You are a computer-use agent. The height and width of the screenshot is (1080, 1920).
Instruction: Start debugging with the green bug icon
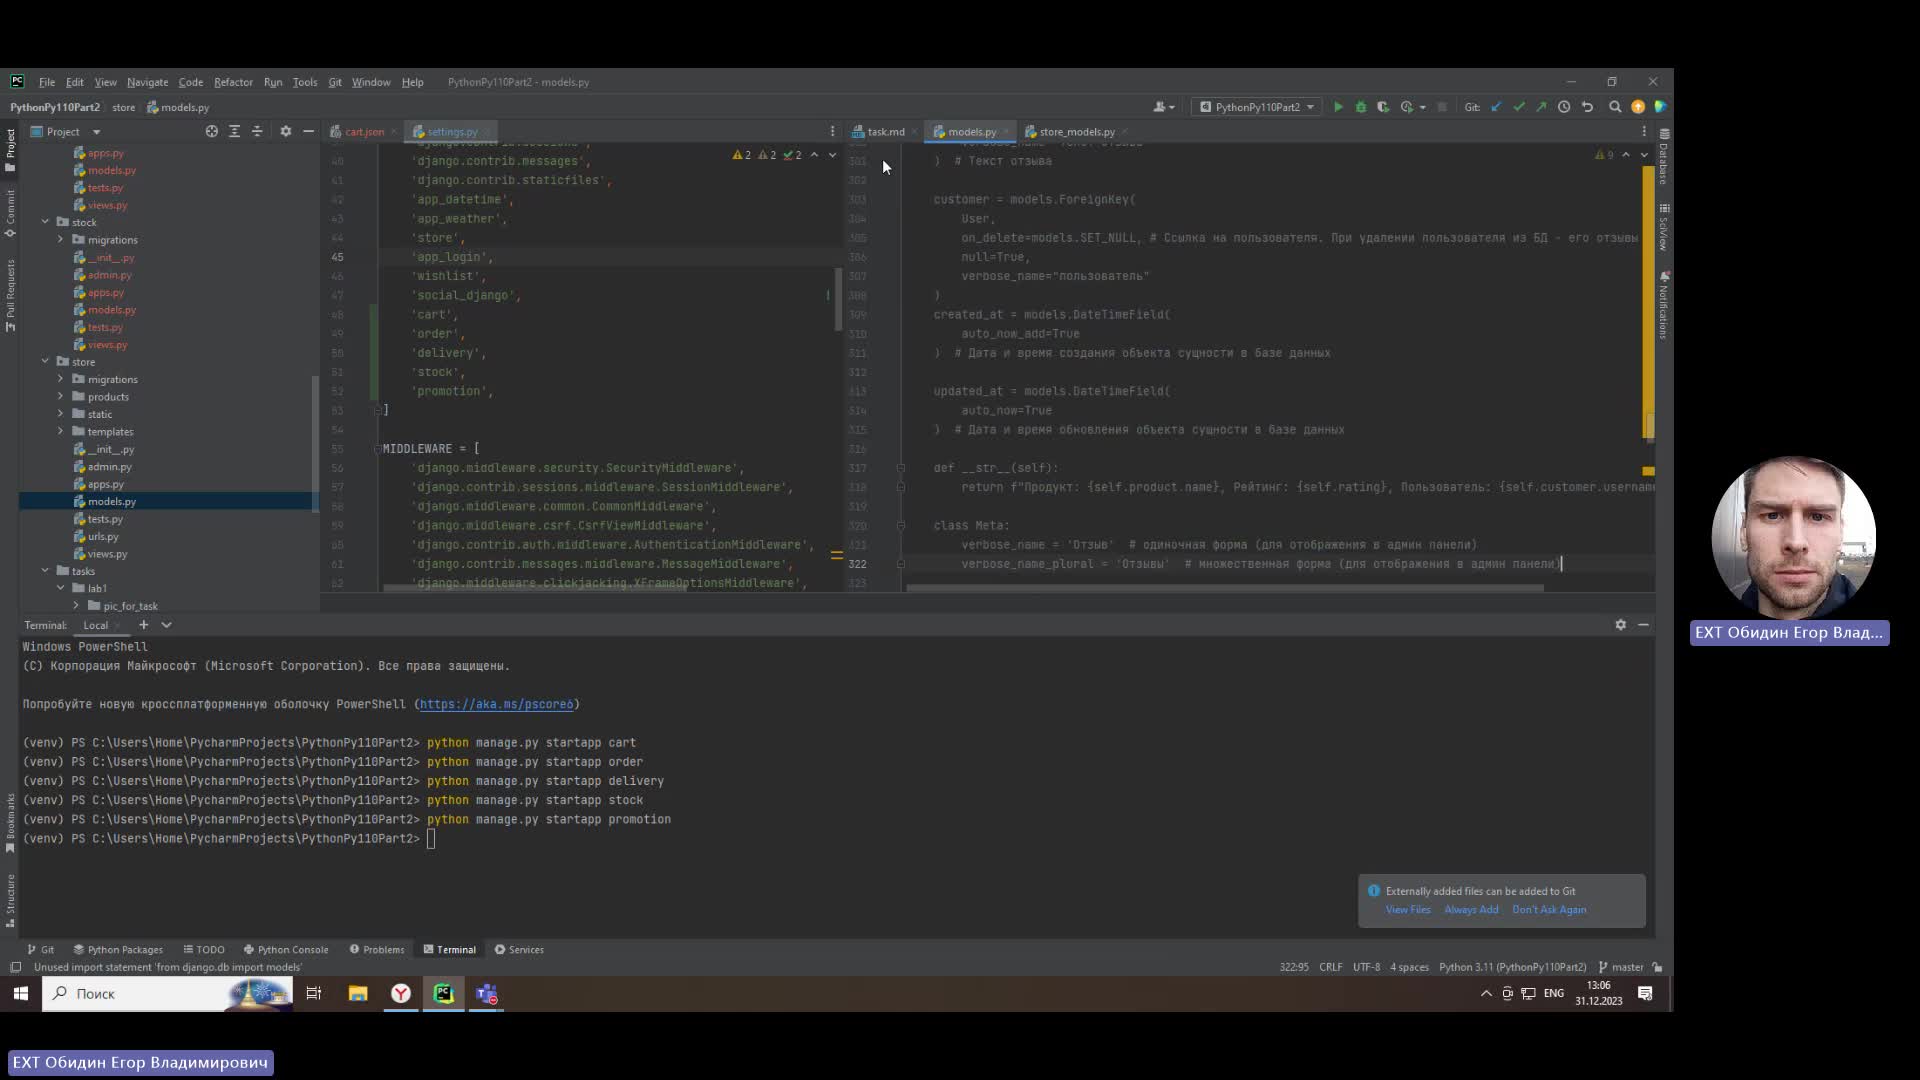[1361, 107]
